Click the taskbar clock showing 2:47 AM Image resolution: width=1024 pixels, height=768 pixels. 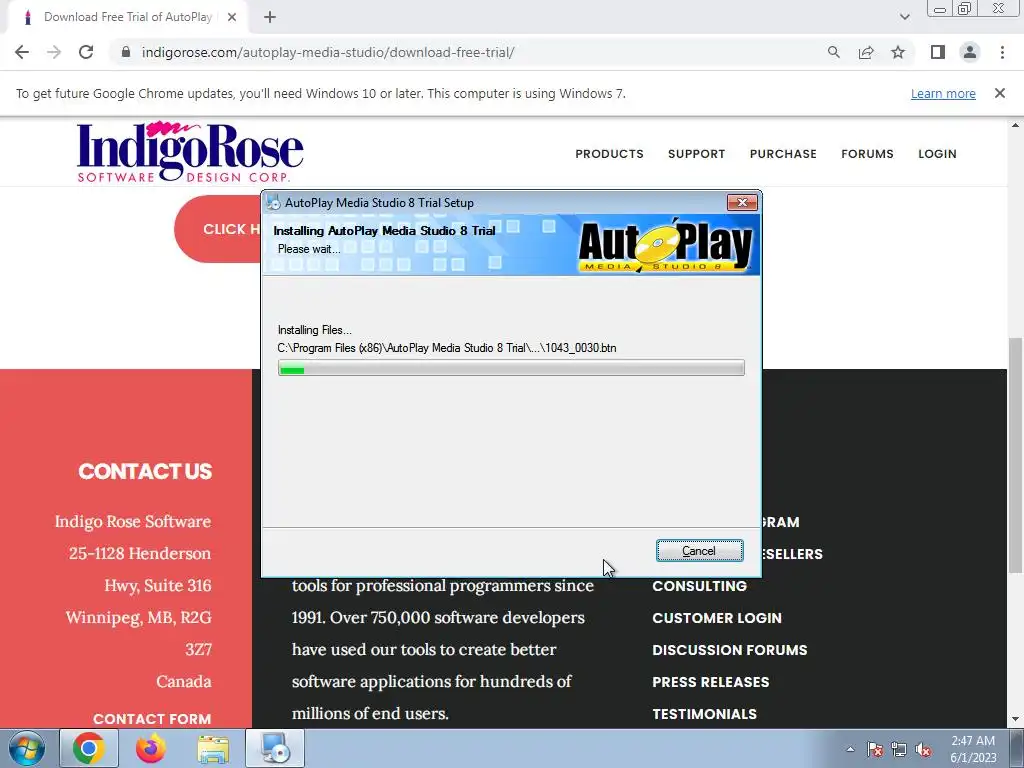973,749
